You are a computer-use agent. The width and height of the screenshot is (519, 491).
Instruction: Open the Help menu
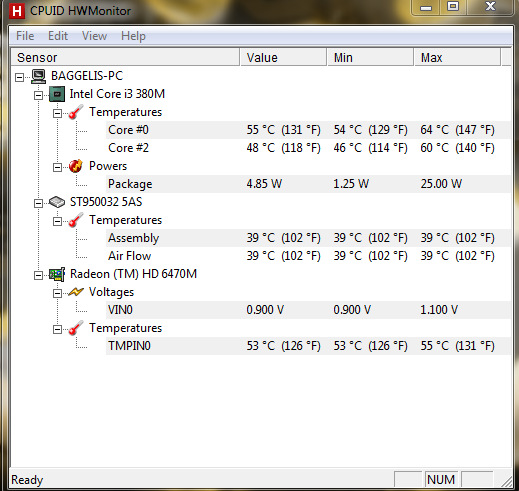(x=133, y=36)
